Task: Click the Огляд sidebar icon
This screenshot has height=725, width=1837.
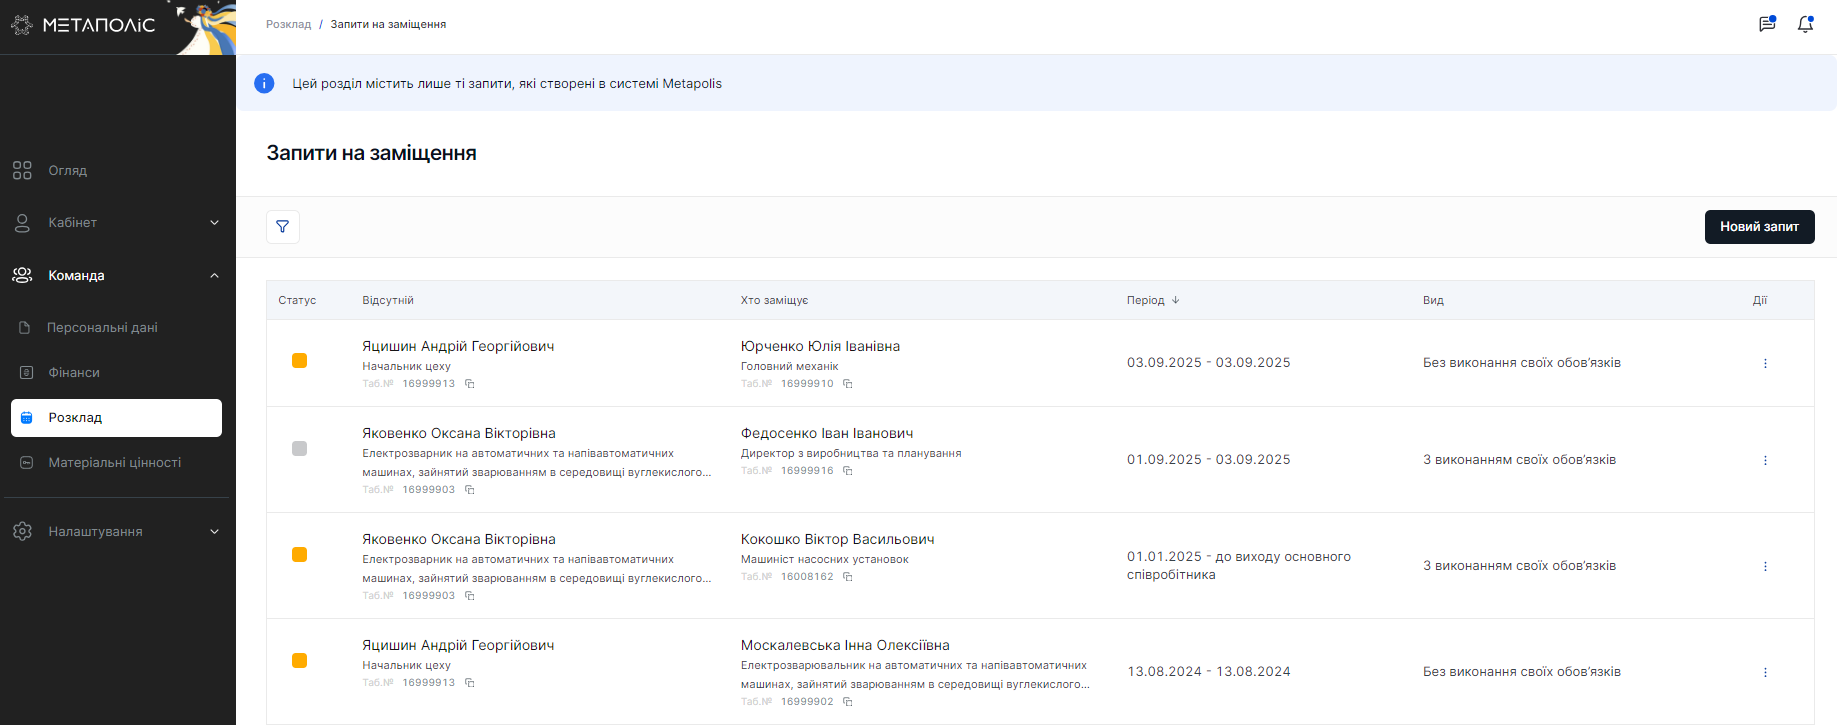Action: [x=22, y=170]
